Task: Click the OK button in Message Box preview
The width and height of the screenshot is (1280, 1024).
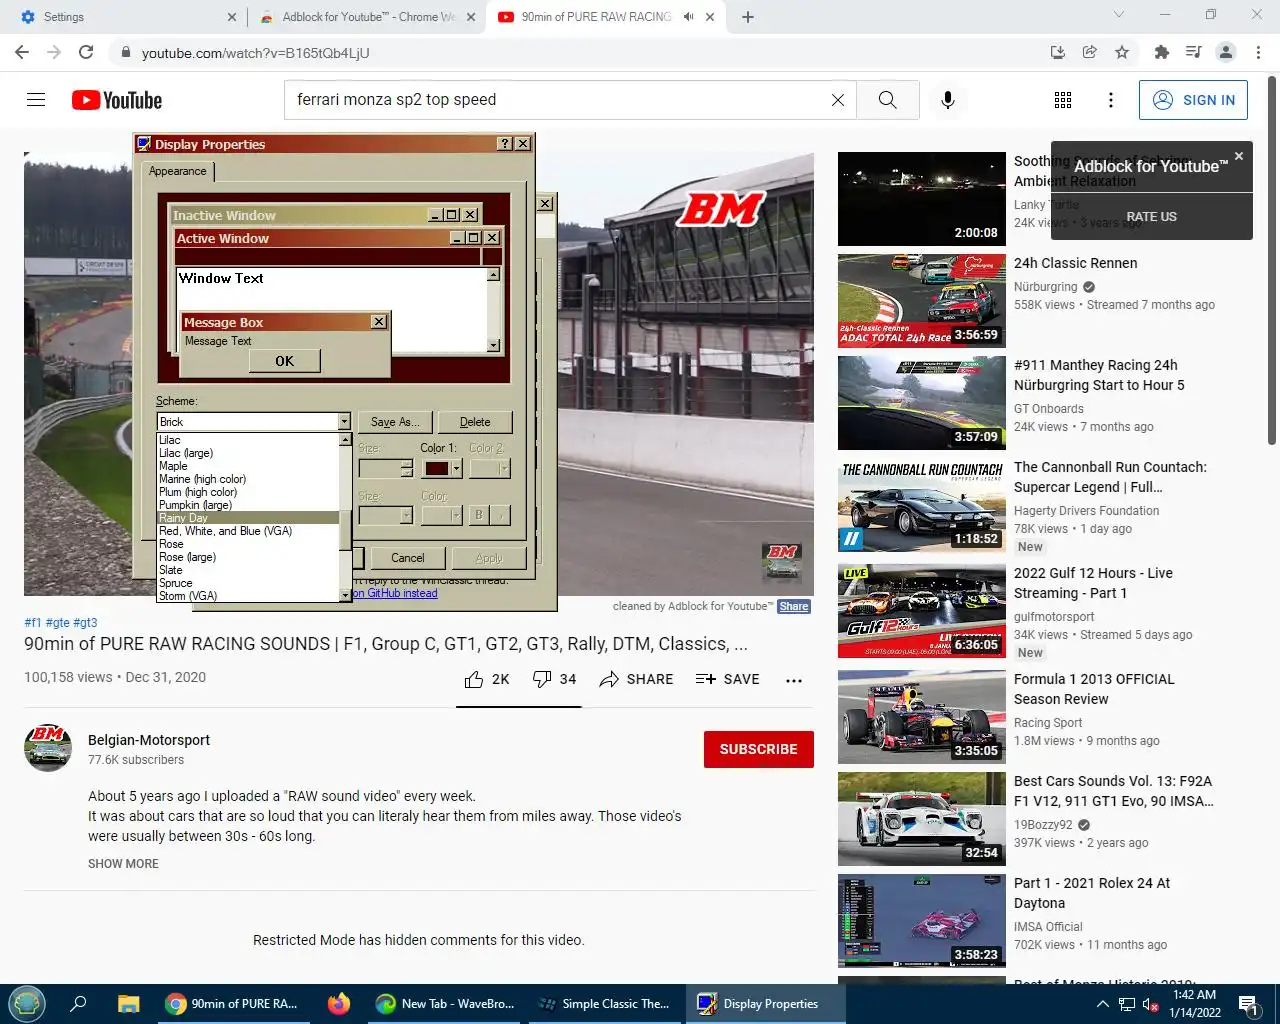Action: [285, 361]
